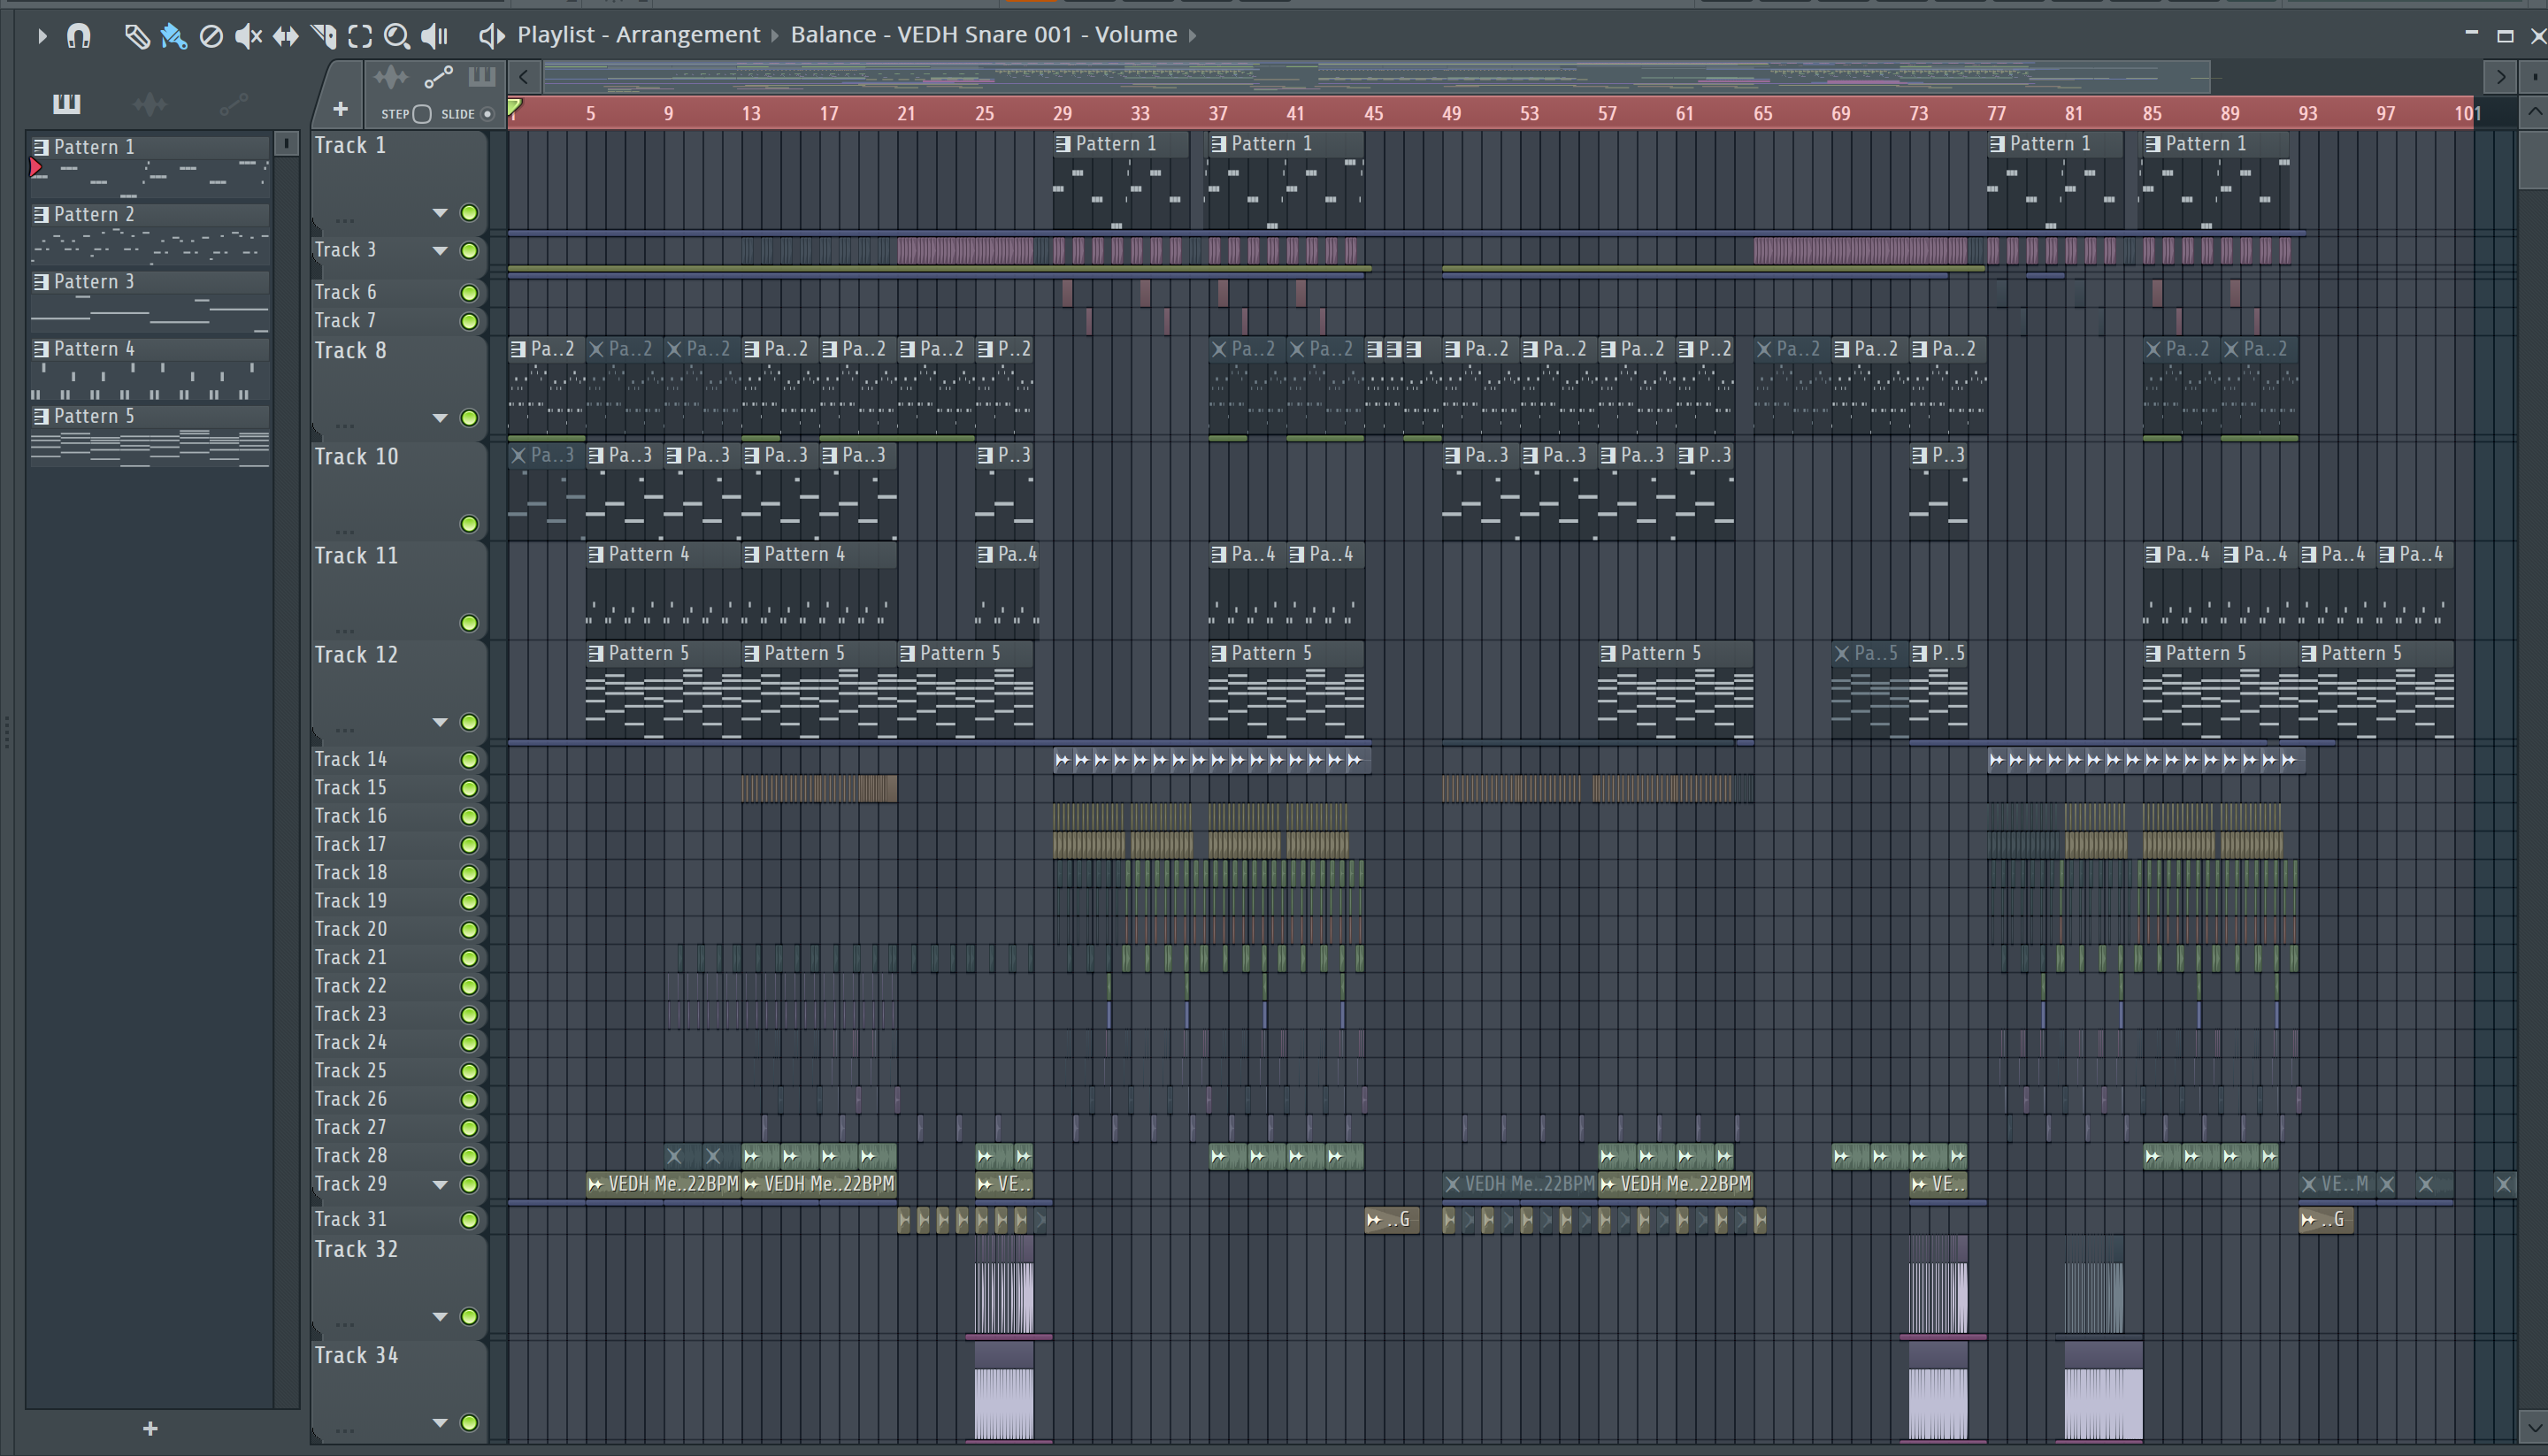Select the Slice tool

[323, 37]
